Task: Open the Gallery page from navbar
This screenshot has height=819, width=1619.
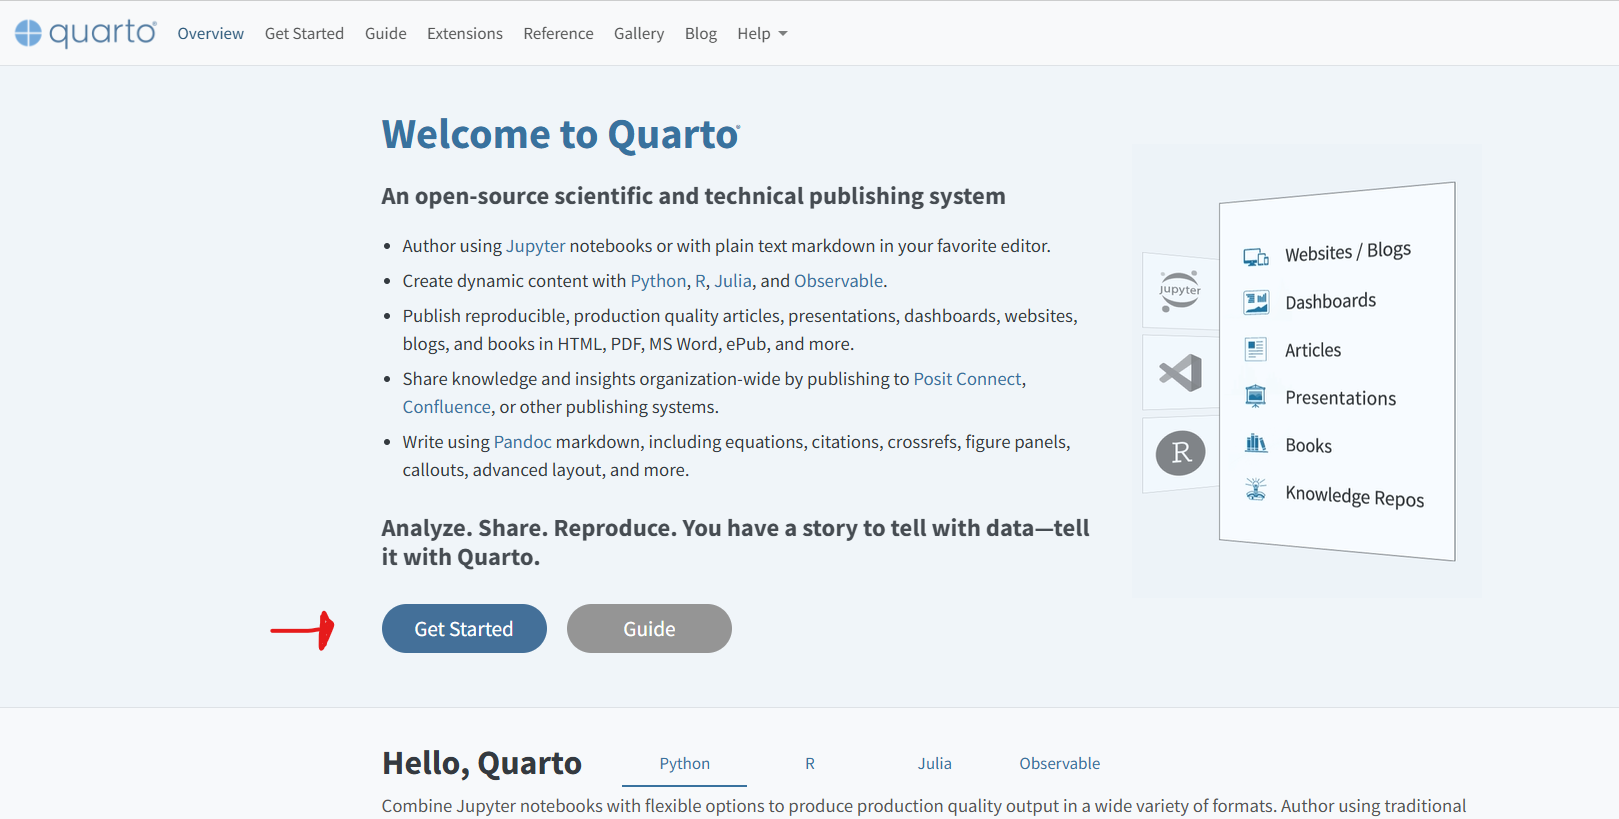Action: (x=638, y=34)
